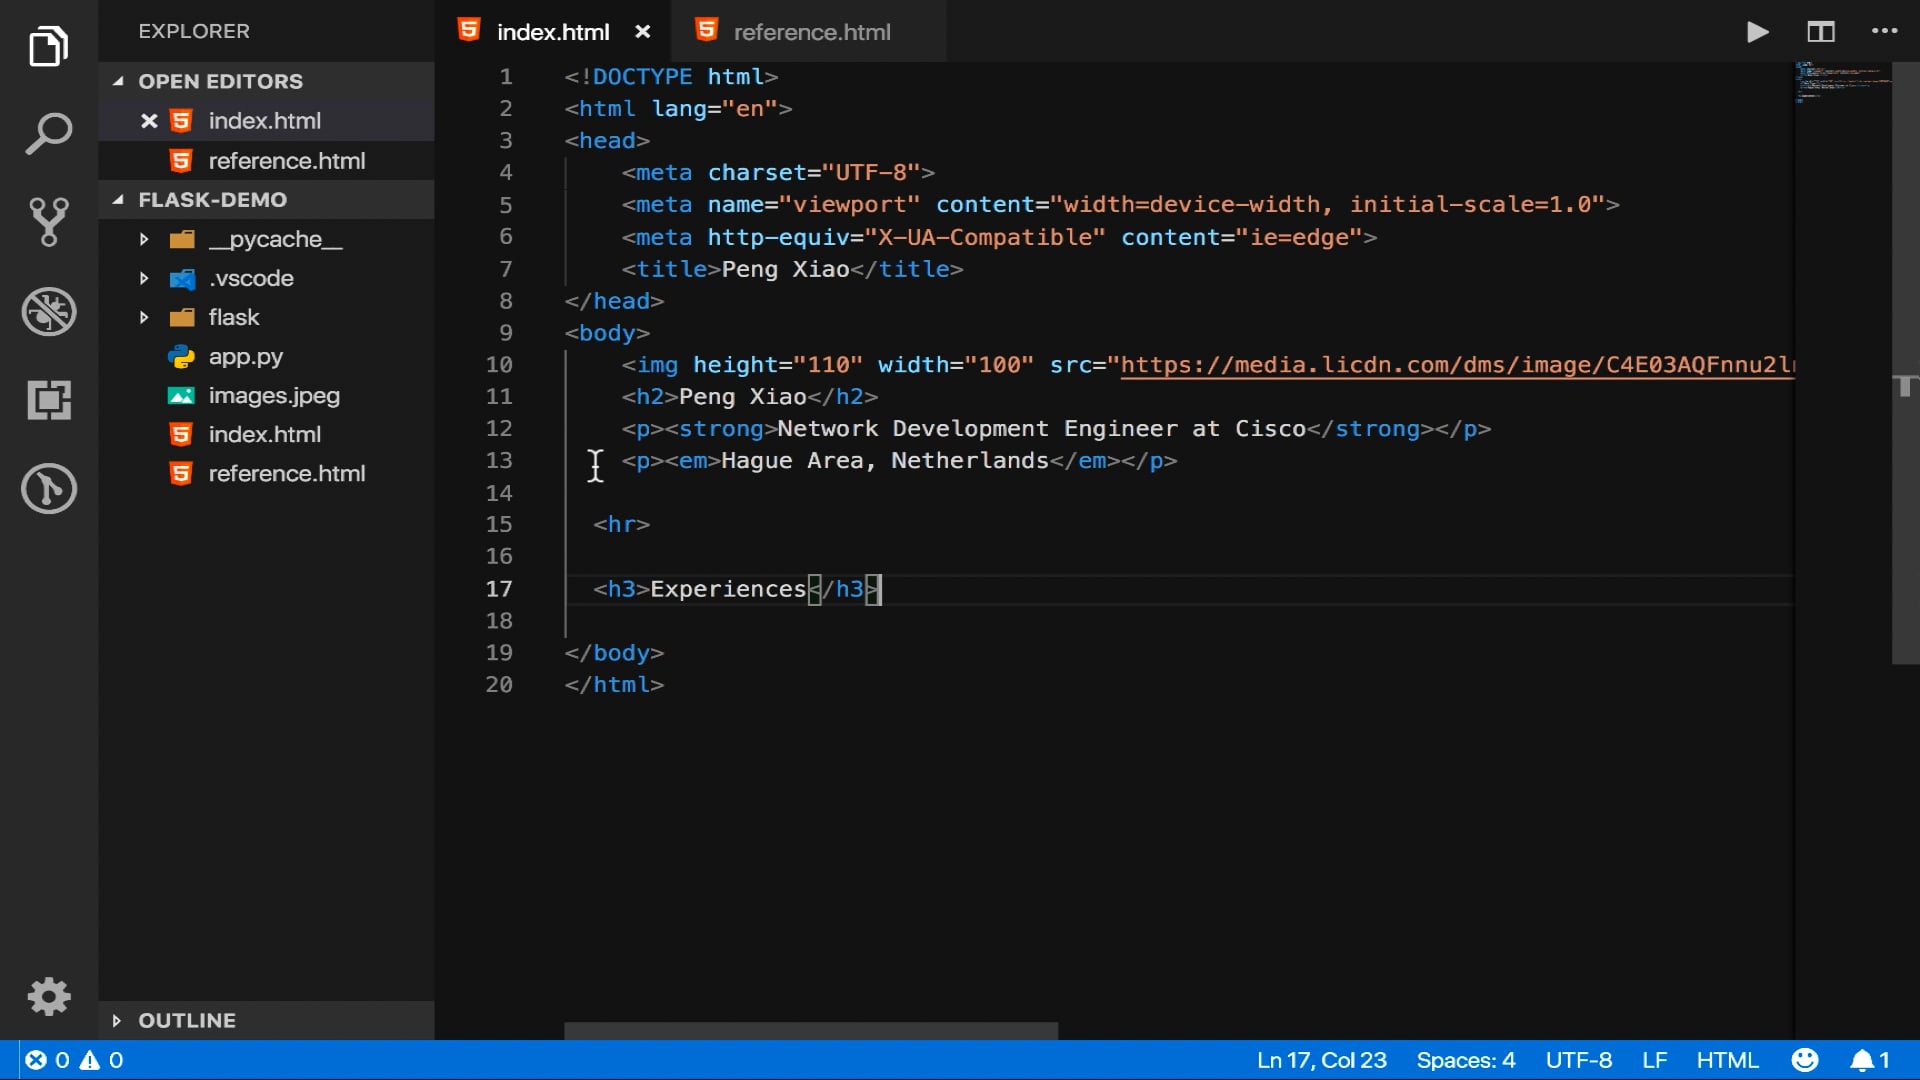
Task: Expand the __pycache__ folder
Action: pyautogui.click(x=275, y=239)
